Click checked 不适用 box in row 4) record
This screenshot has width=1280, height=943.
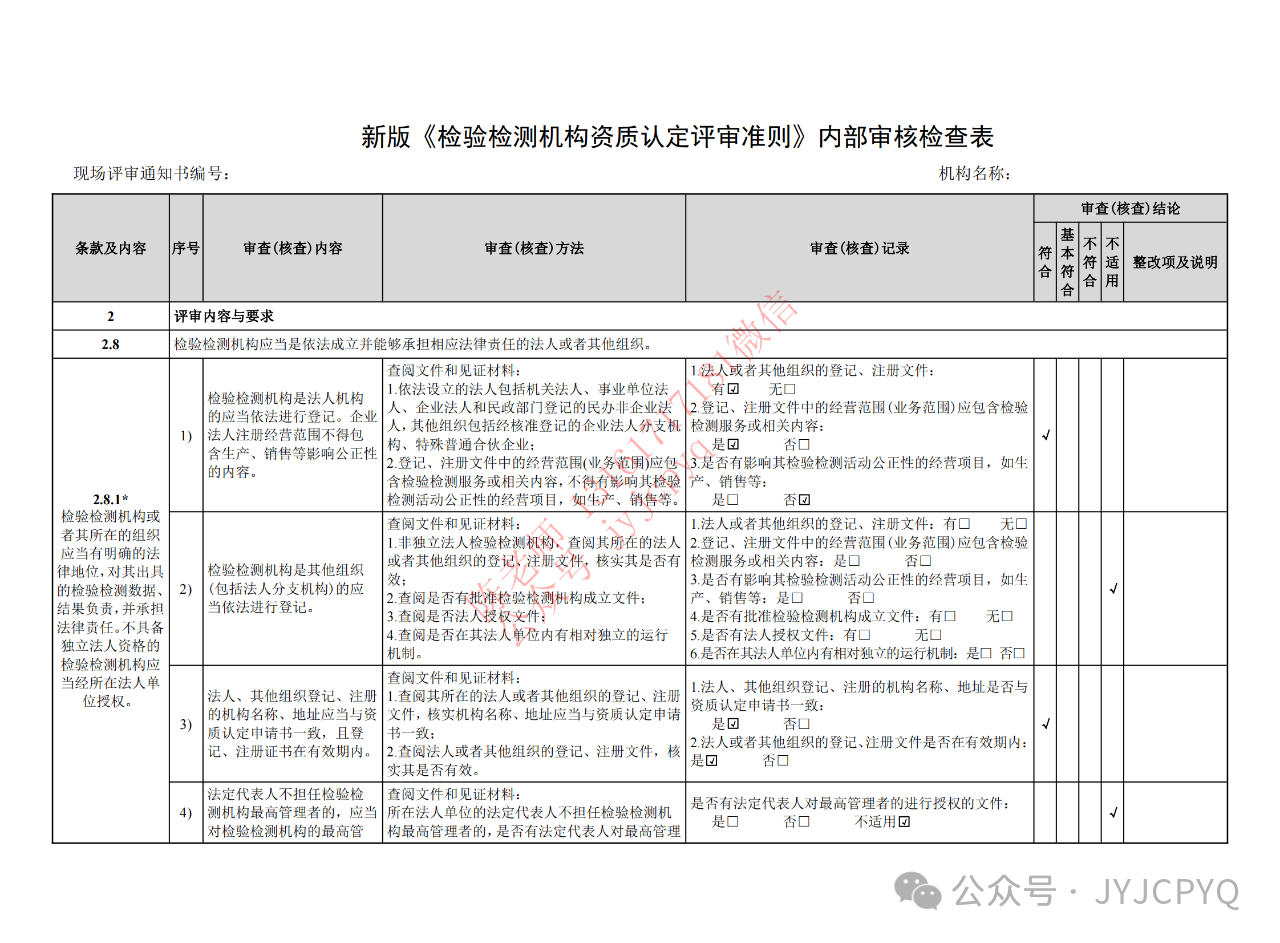[904, 822]
